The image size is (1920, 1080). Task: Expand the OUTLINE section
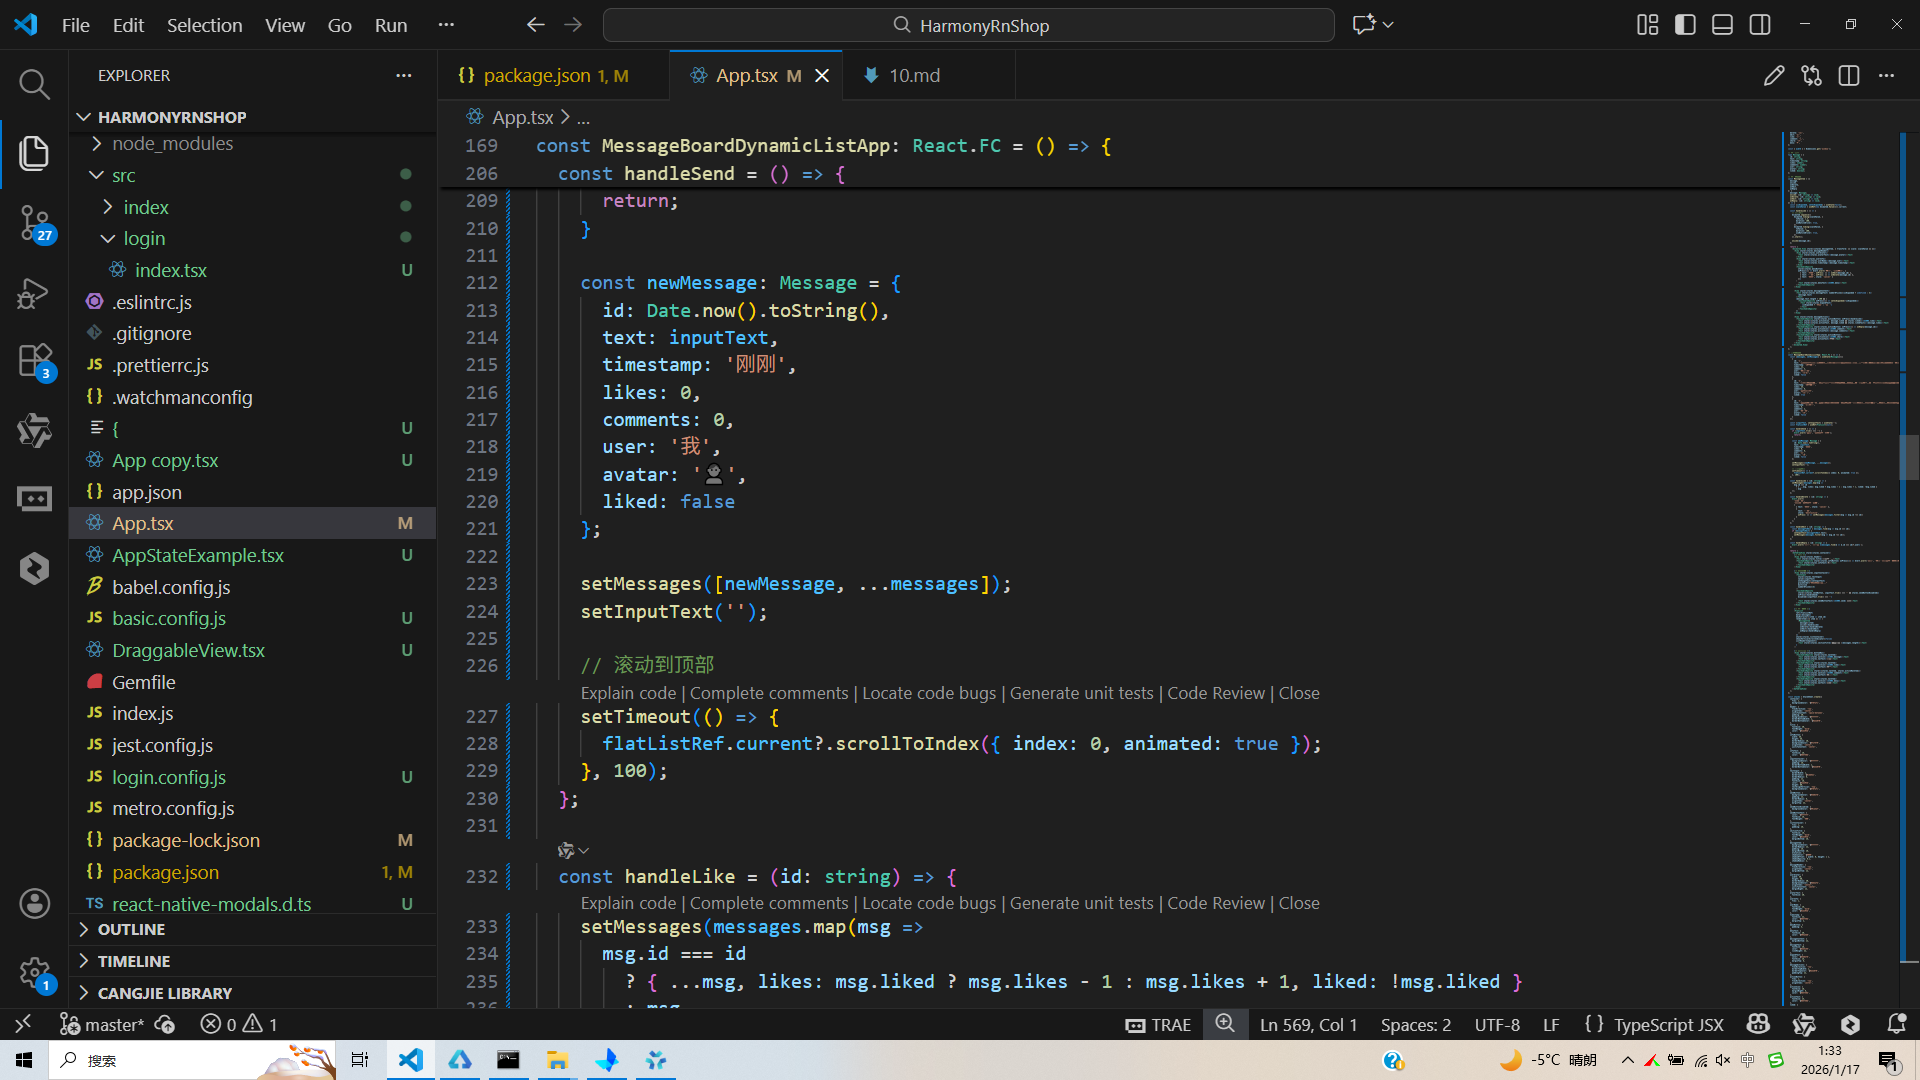[x=131, y=930]
